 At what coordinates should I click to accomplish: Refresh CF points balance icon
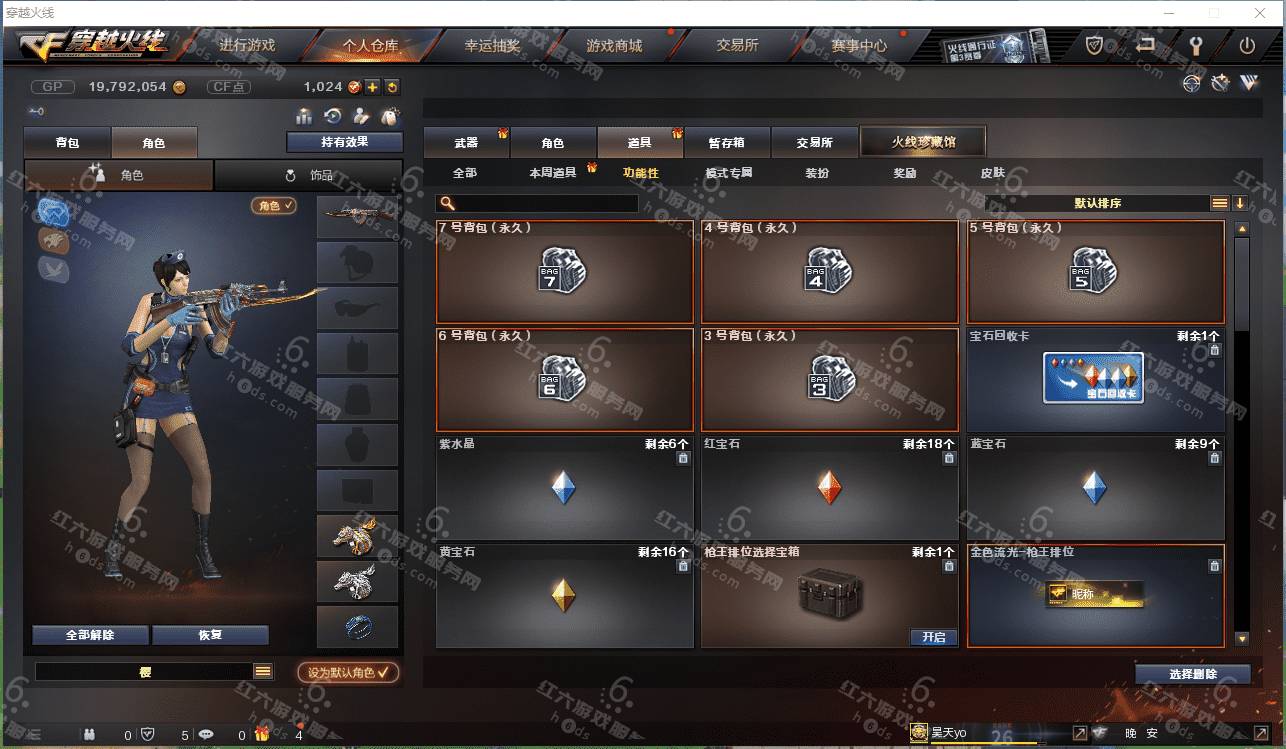pos(392,87)
